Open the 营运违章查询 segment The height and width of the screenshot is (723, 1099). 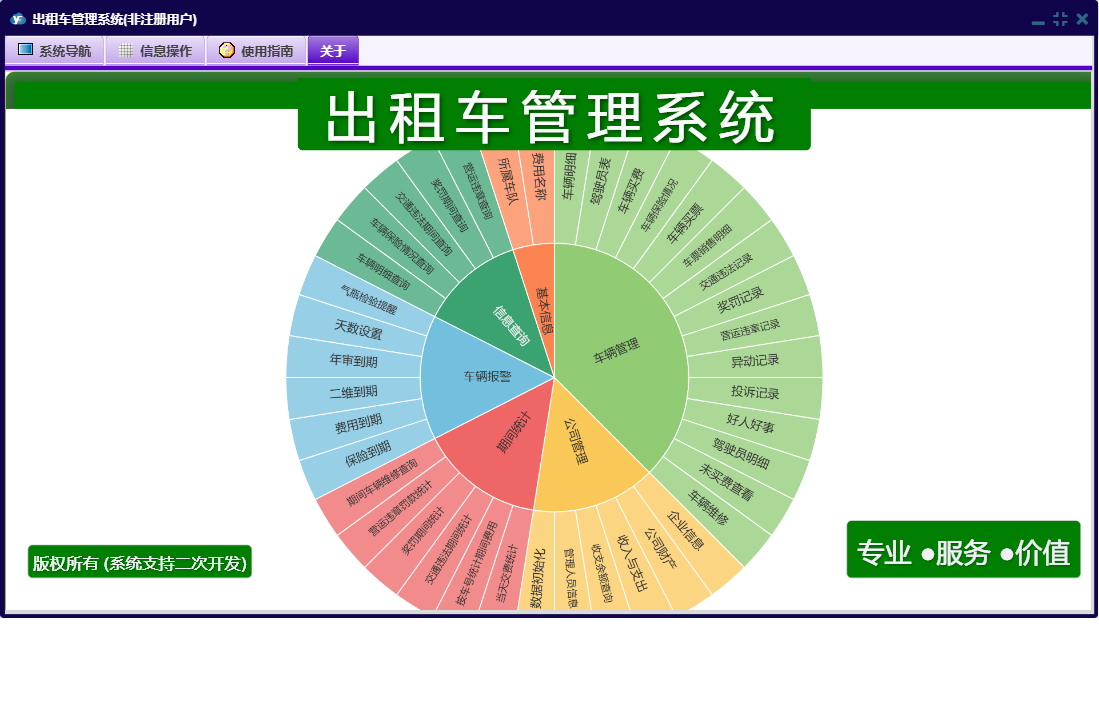tap(477, 191)
